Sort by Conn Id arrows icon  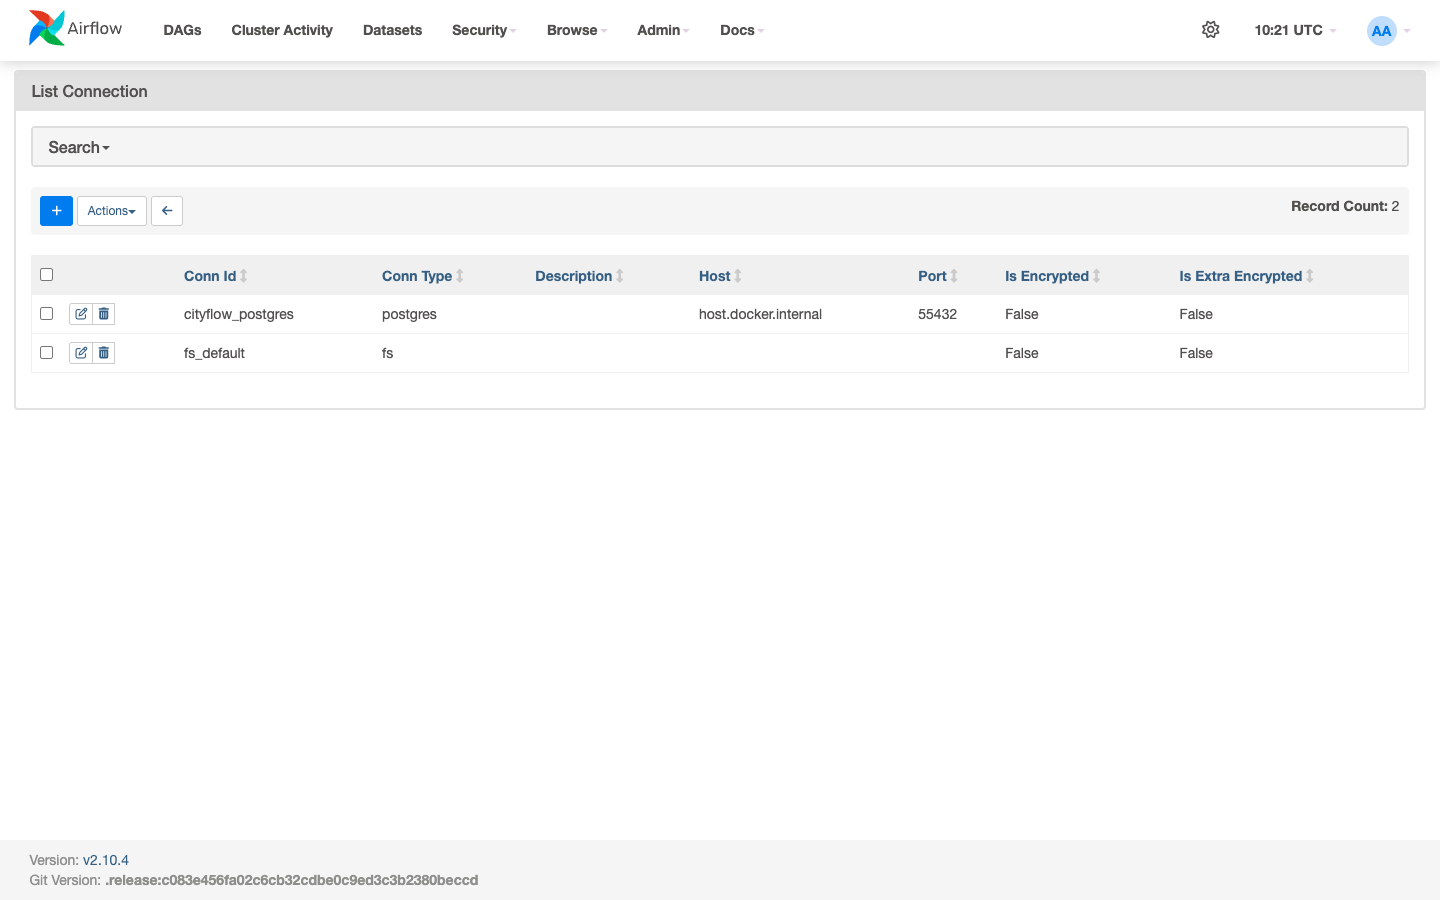click(x=244, y=276)
